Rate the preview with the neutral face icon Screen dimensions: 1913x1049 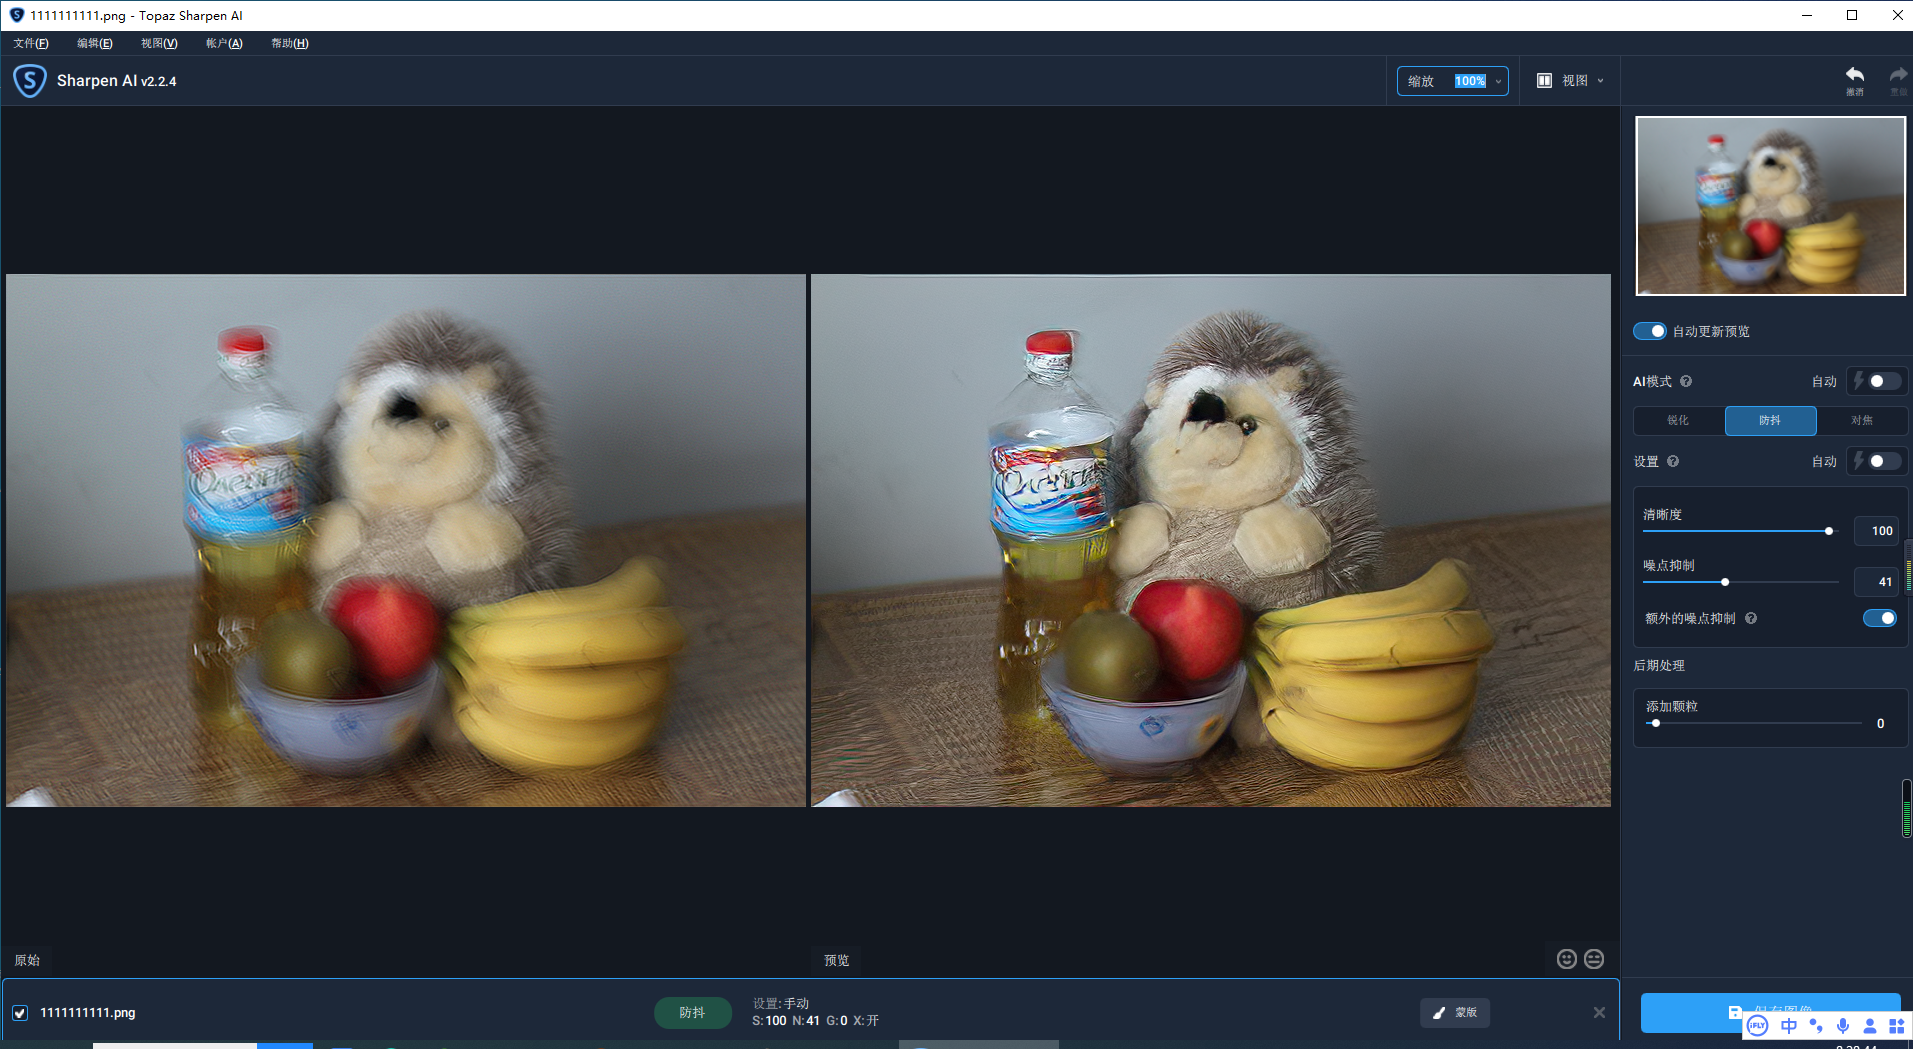1594,959
